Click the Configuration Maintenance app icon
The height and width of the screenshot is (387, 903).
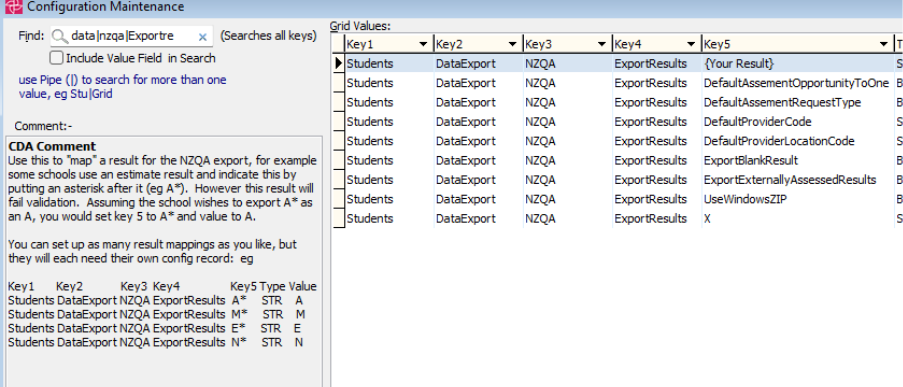[13, 7]
